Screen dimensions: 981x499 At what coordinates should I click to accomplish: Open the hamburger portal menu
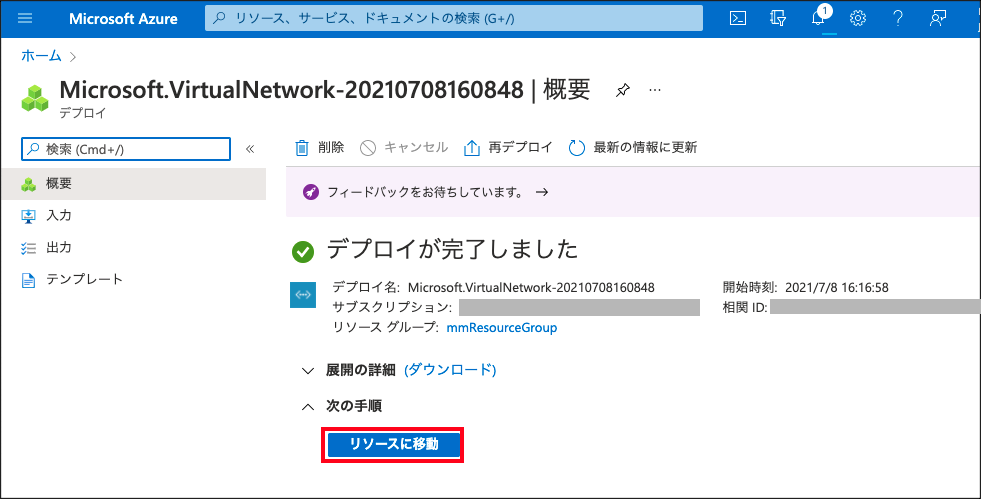coord(25,18)
